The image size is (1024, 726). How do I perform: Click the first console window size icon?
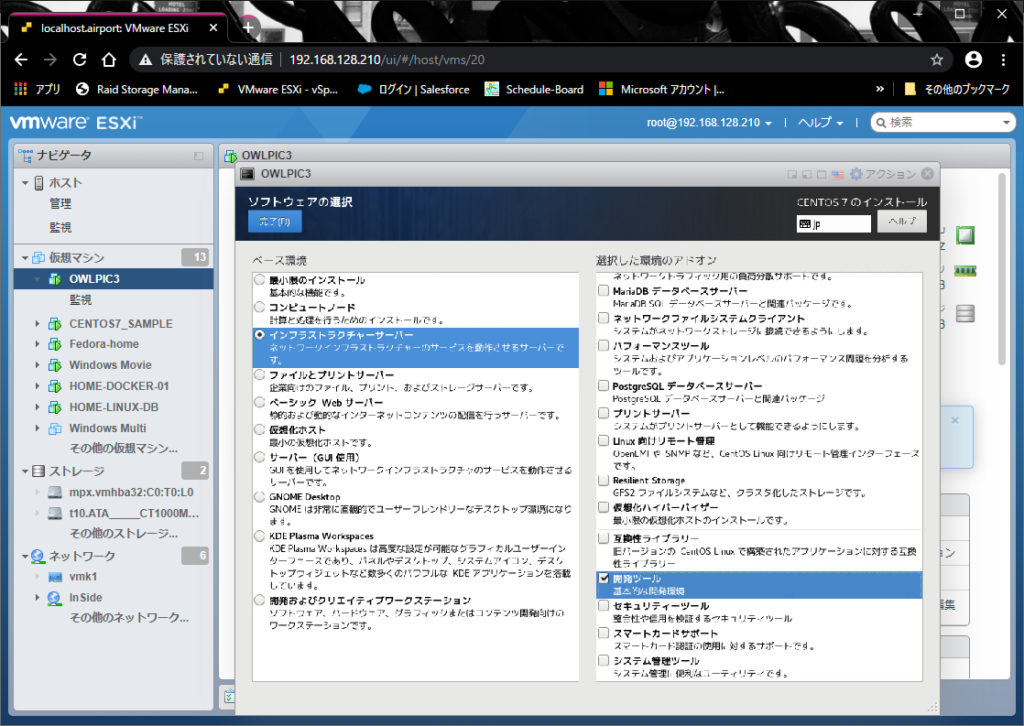tap(792, 174)
